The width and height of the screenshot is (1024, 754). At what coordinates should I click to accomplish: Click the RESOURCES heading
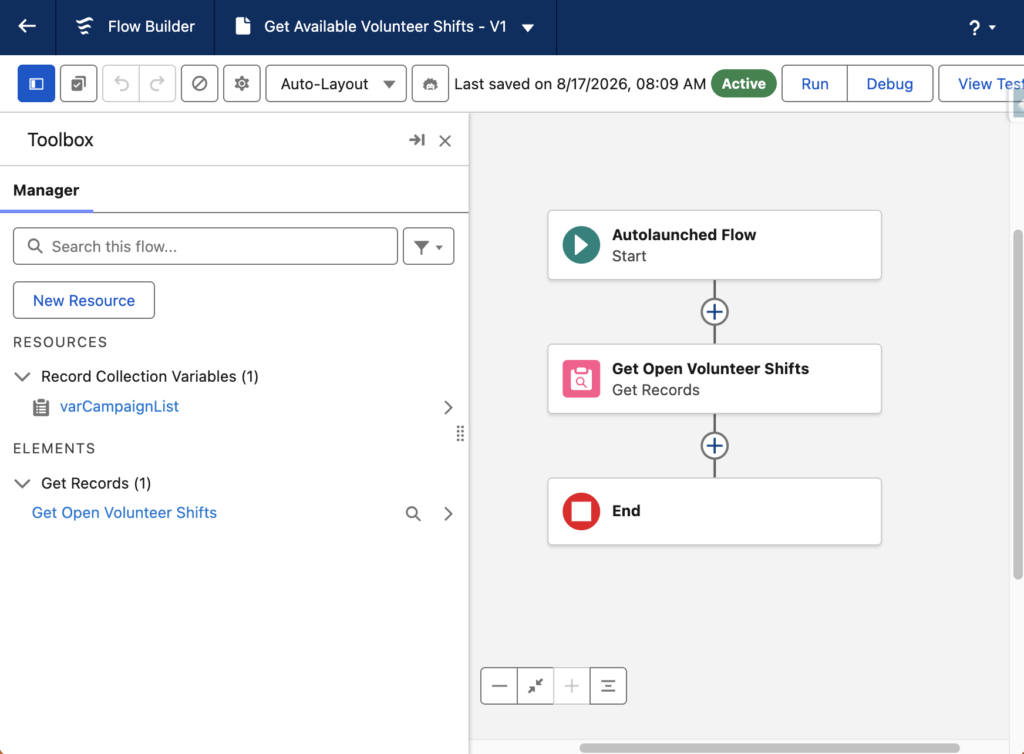[60, 342]
